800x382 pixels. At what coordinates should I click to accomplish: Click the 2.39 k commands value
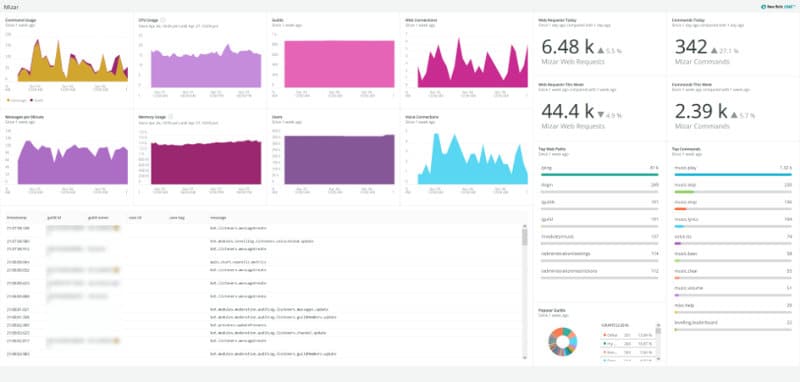[x=701, y=112]
